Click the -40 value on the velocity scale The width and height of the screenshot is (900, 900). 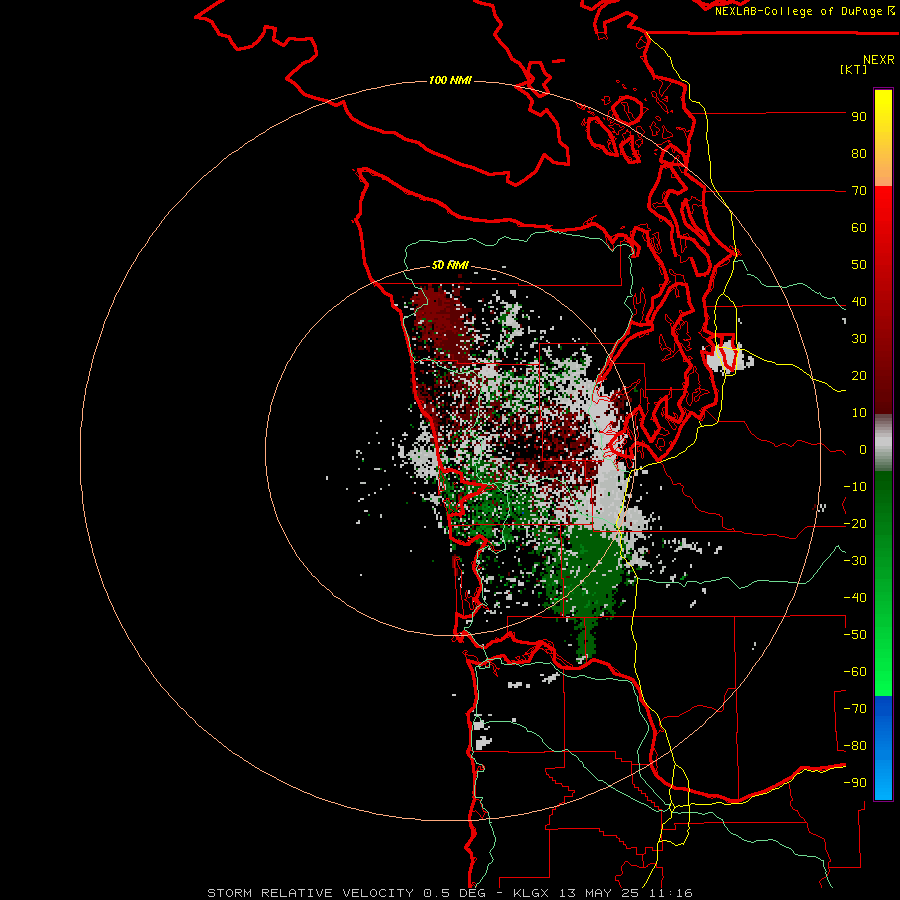855,598
